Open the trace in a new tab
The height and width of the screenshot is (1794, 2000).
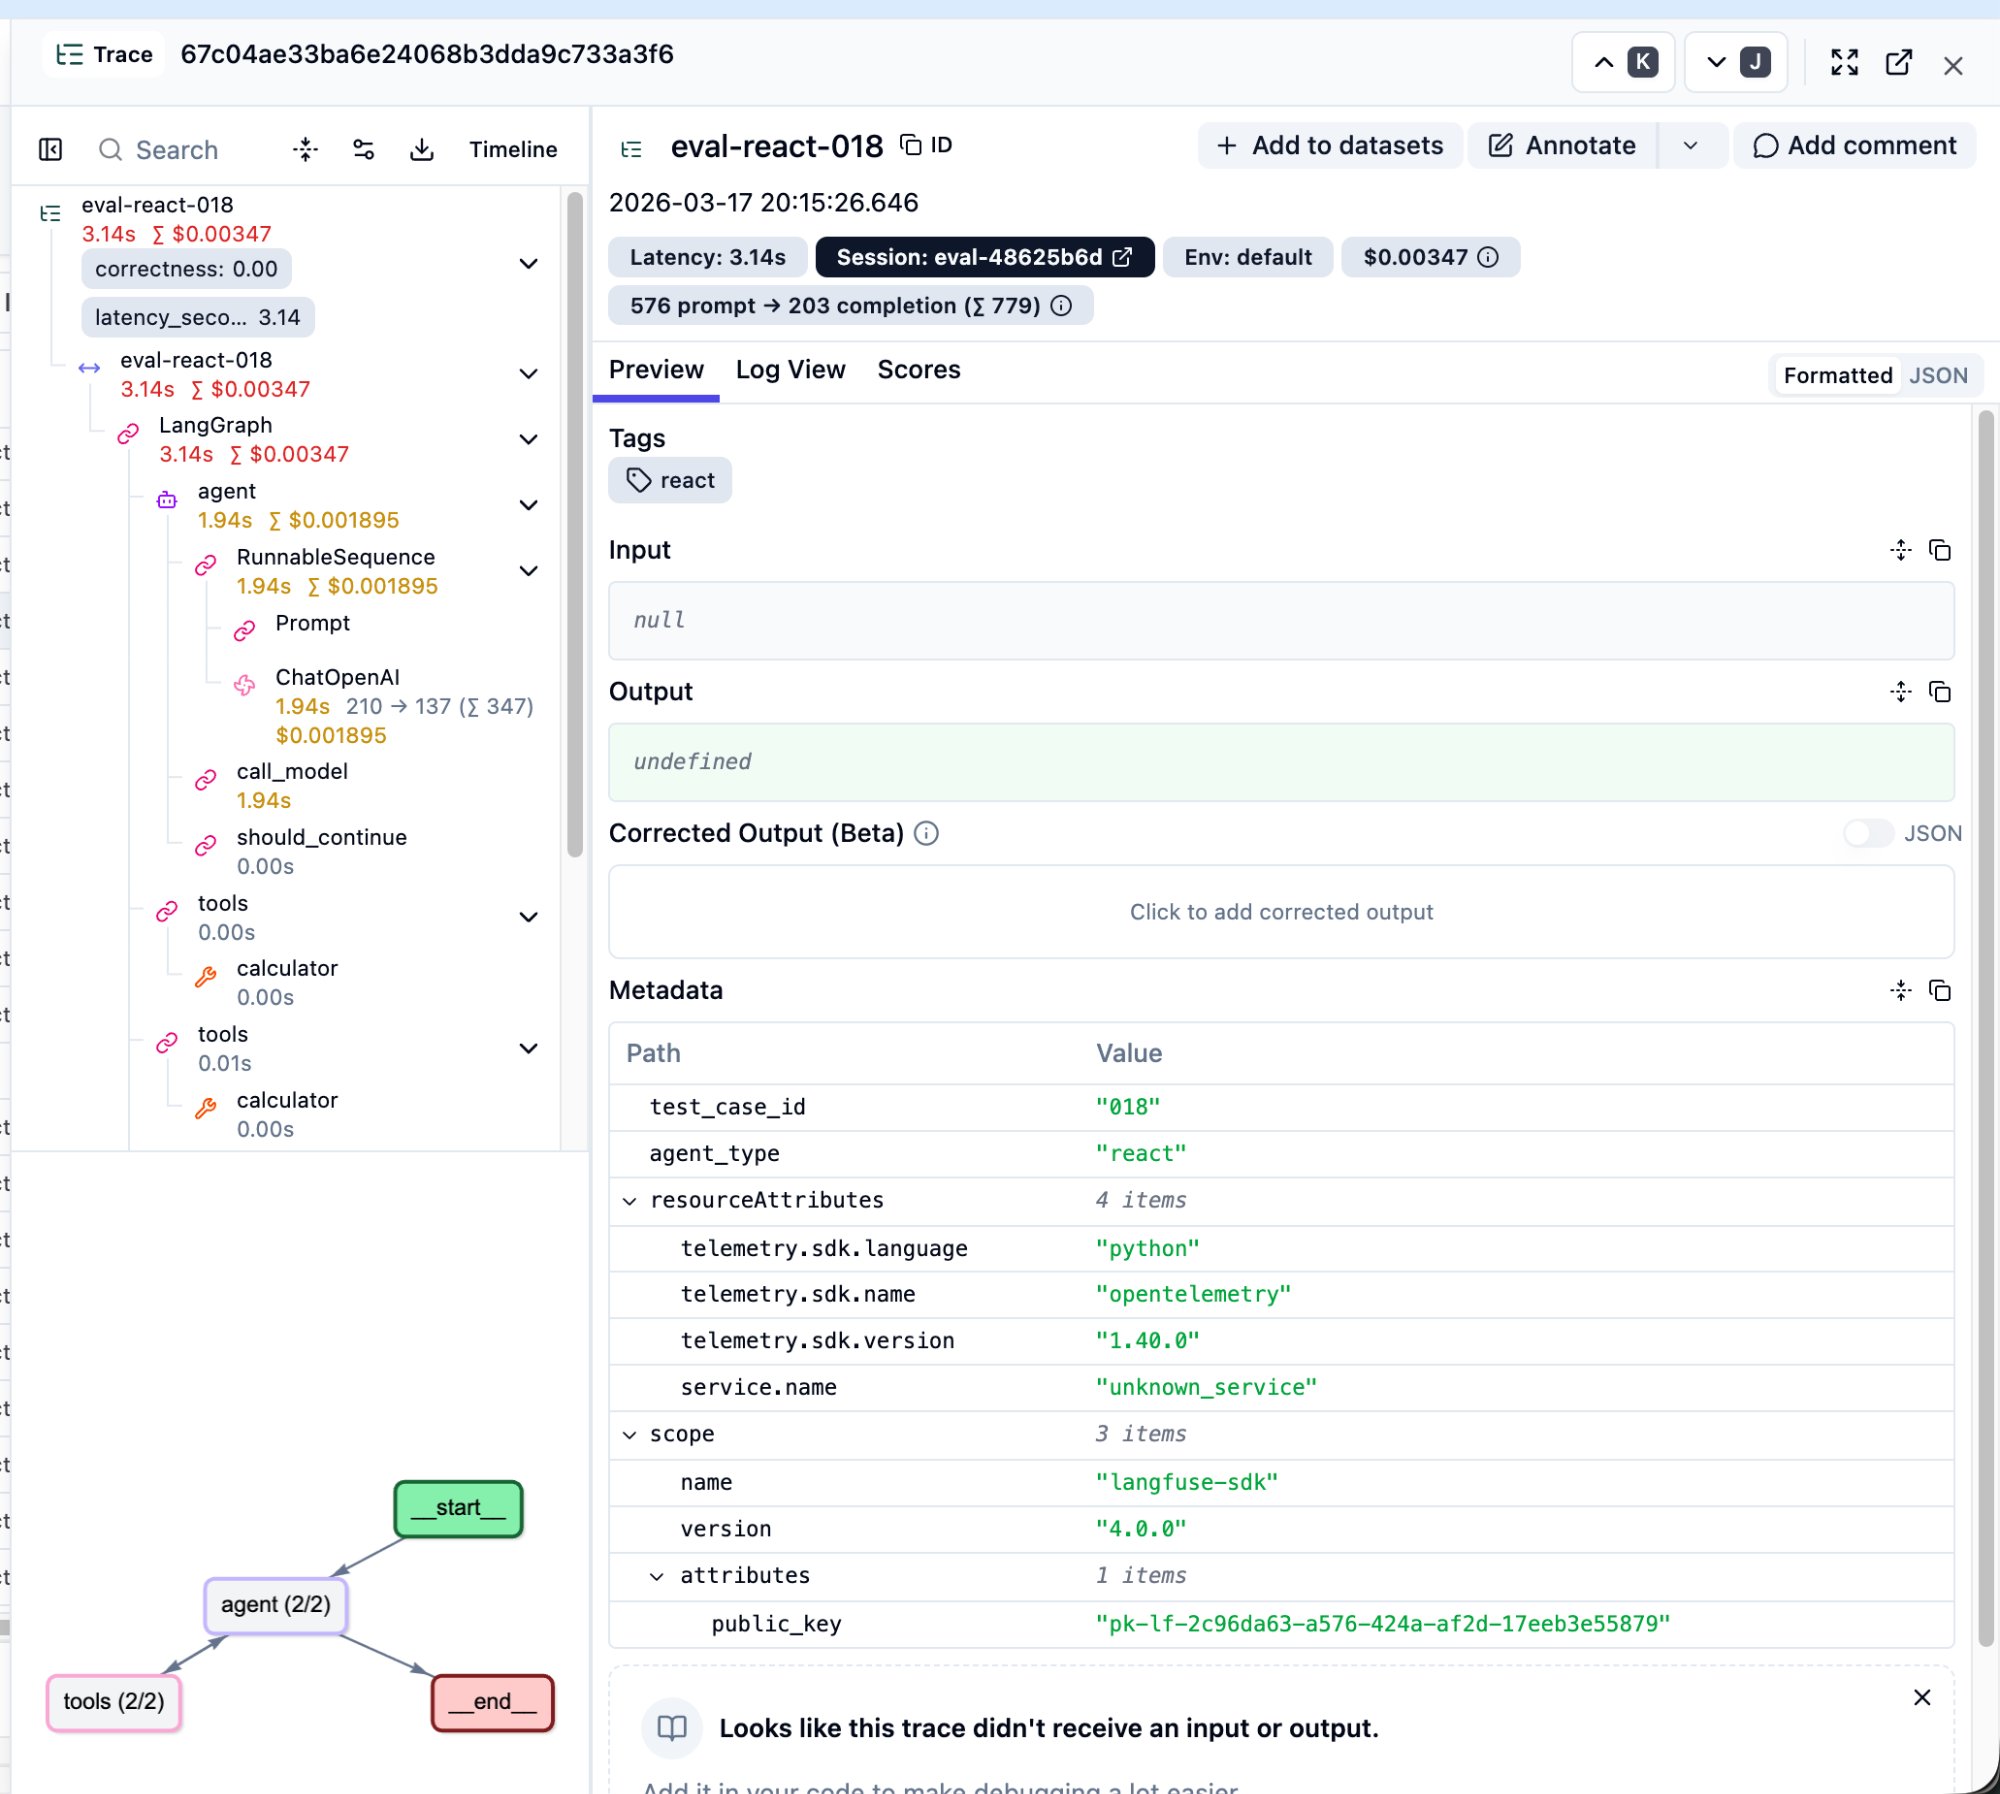click(1899, 63)
